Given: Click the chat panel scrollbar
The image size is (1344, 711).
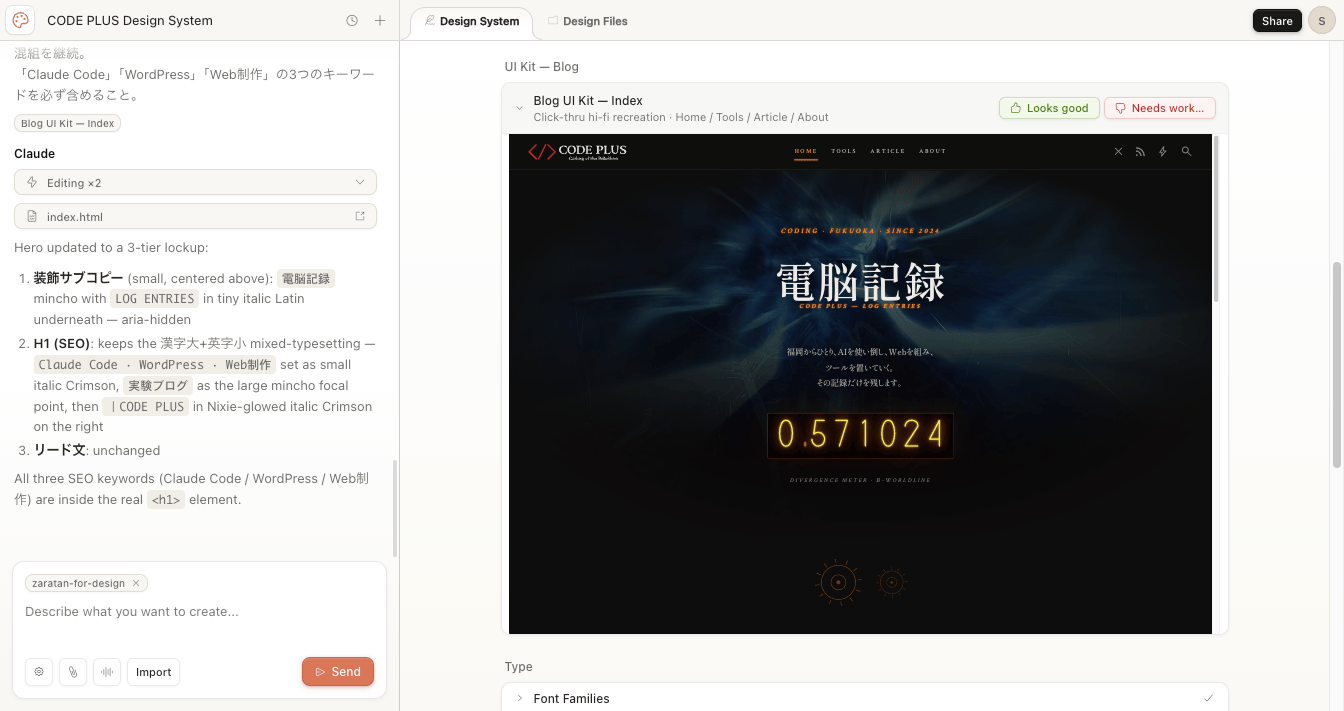Looking at the screenshot, I should coord(395,508).
